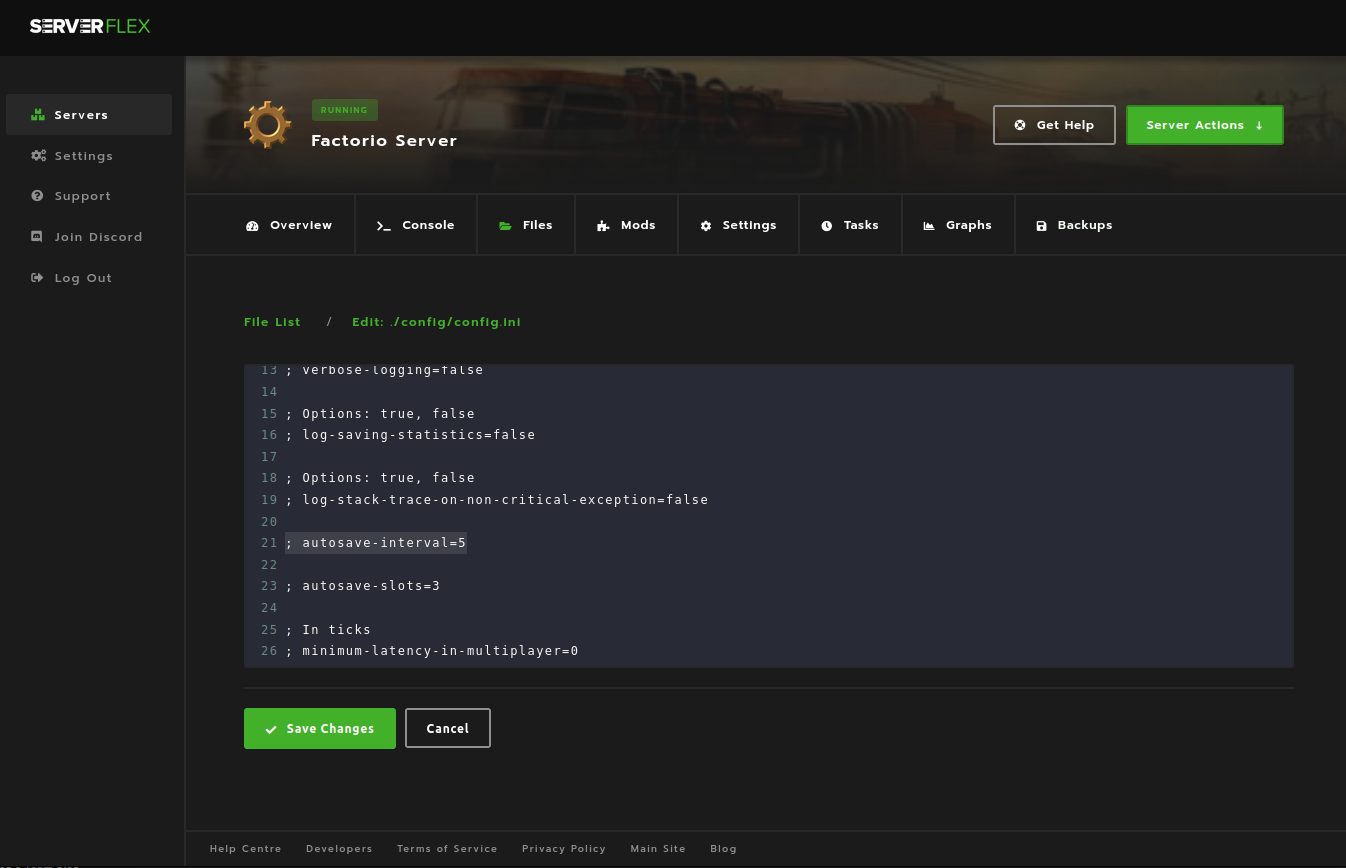
Task: Open Terms of Service footer link
Action: click(x=447, y=849)
